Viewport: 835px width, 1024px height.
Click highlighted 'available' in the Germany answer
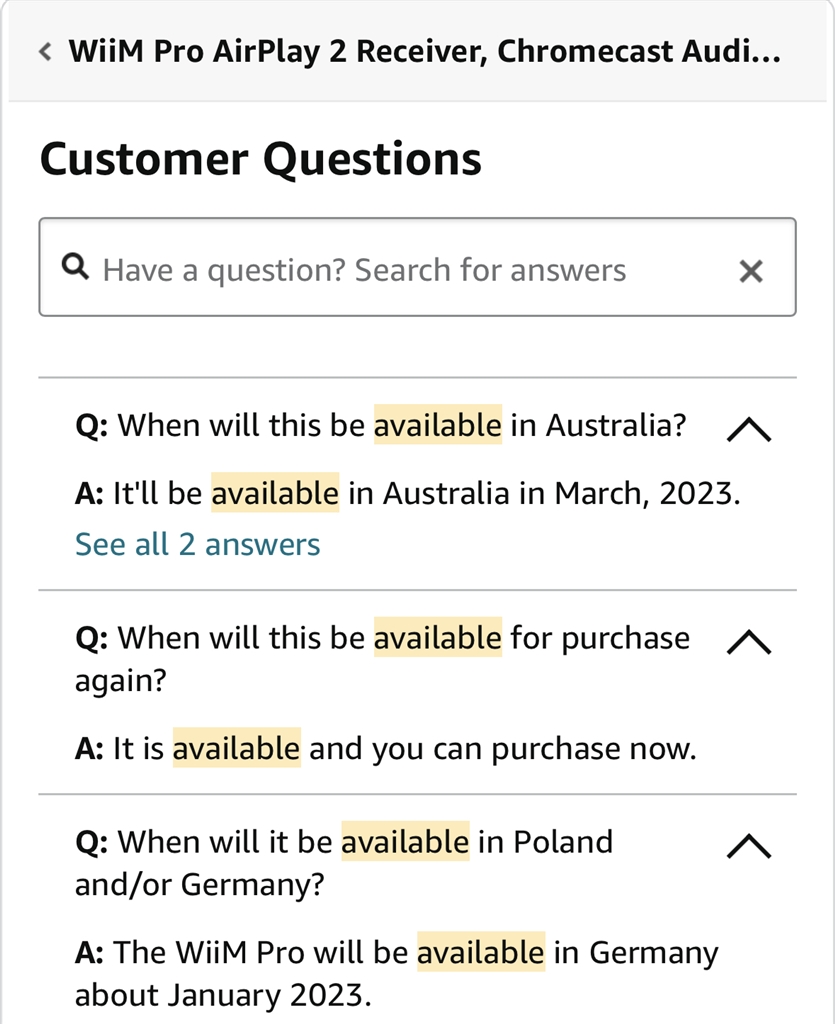coord(481,952)
